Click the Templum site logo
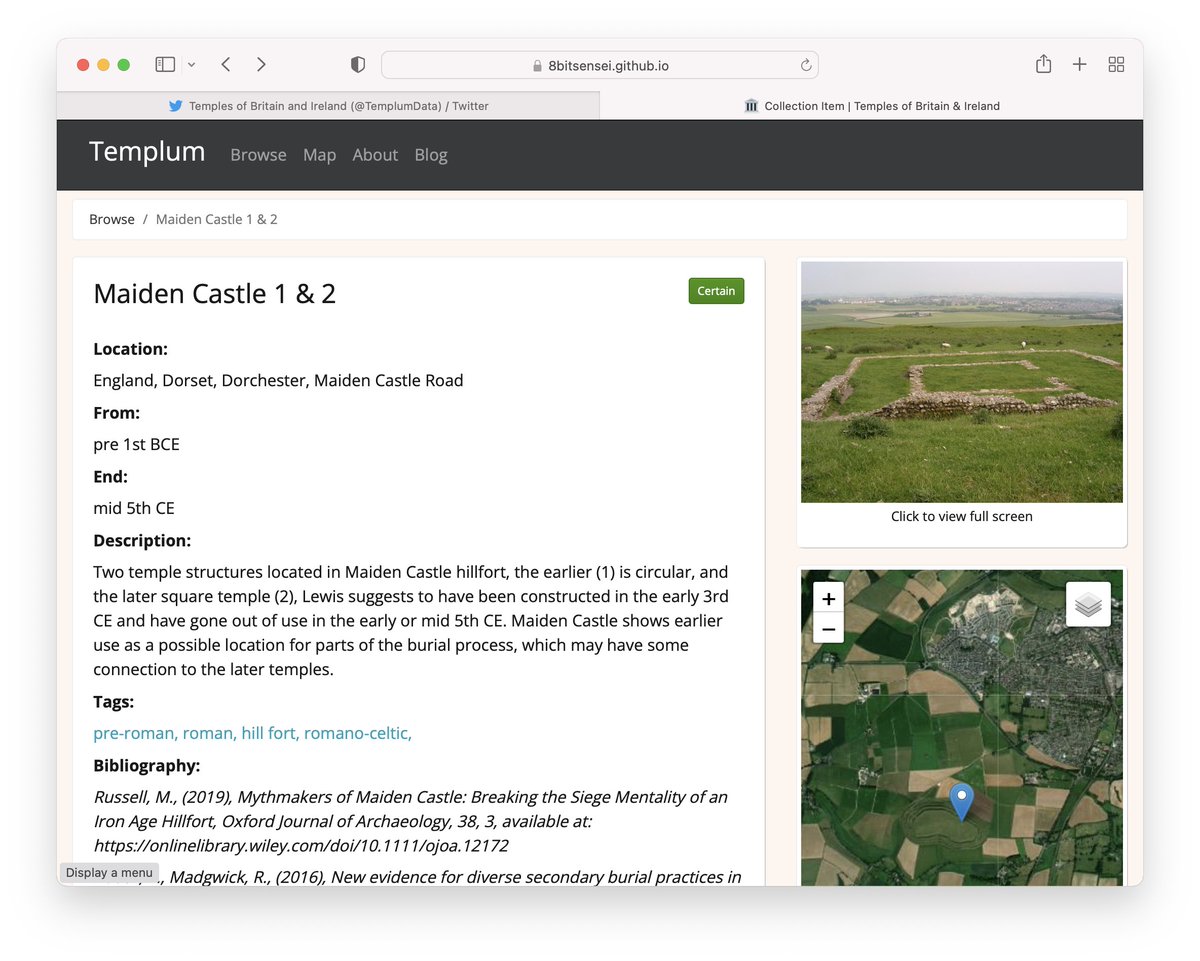The width and height of the screenshot is (1200, 961). tap(147, 152)
